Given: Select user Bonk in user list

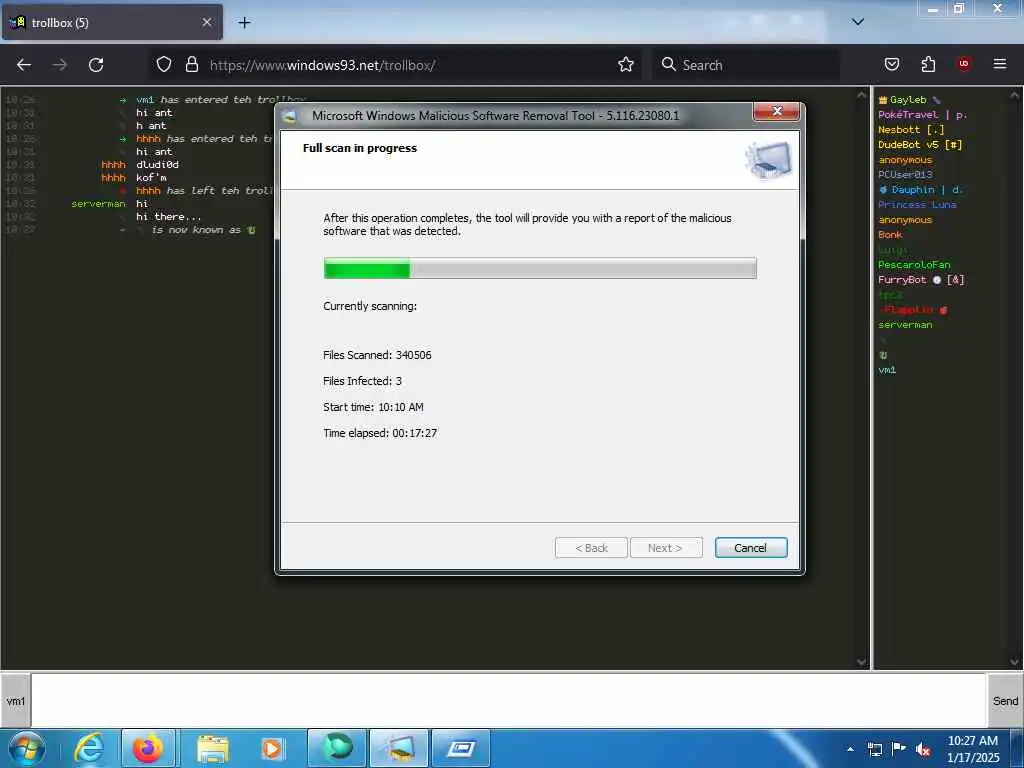Looking at the screenshot, I should click(890, 235).
